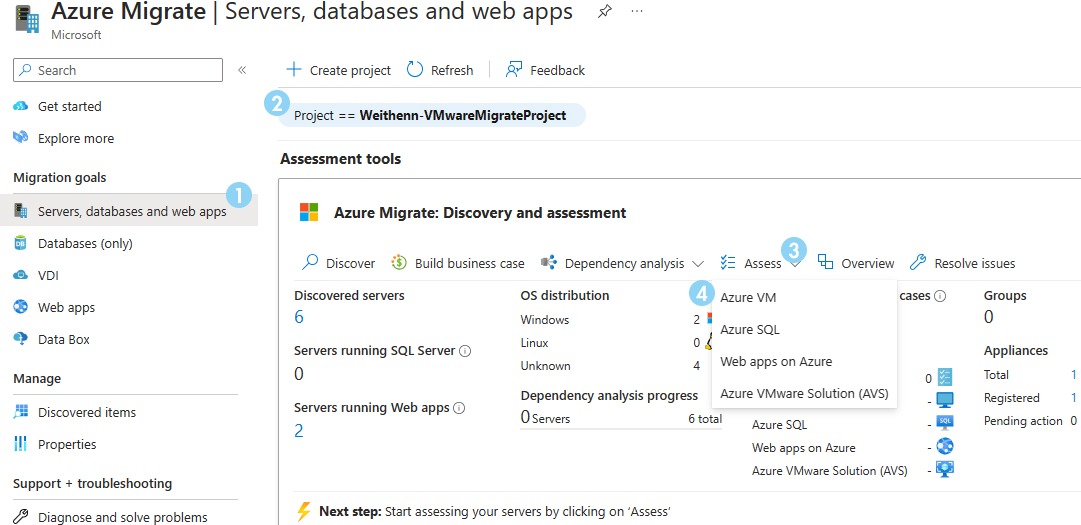The image size is (1081, 525).
Task: Click Discover in assessment toolbar
Action: (x=339, y=263)
